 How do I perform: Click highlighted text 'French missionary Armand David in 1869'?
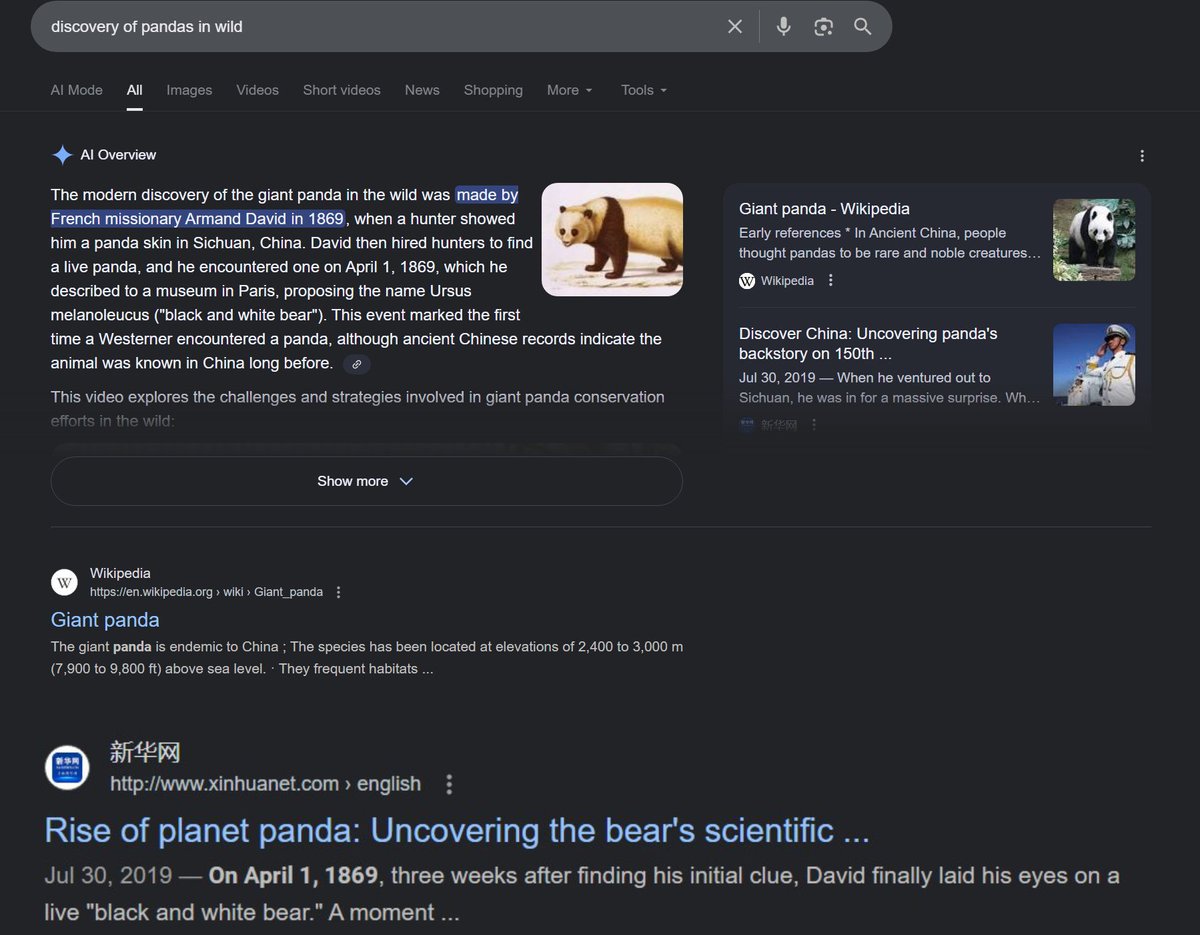click(197, 219)
